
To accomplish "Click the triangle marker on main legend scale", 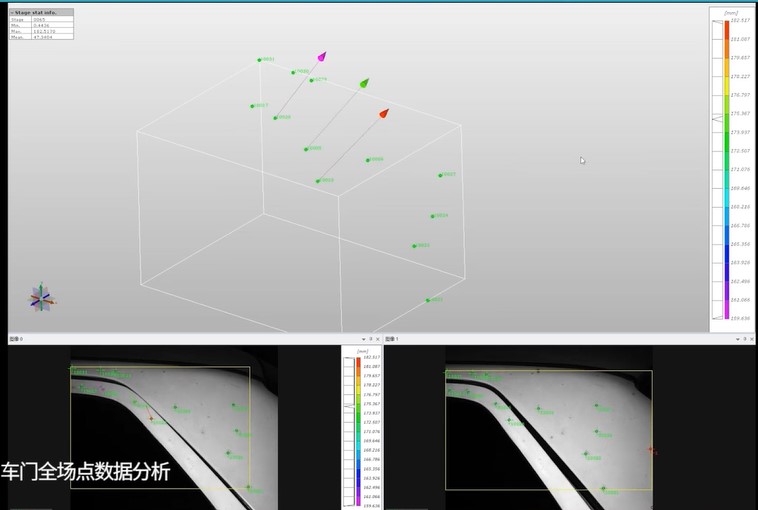I will [716, 119].
